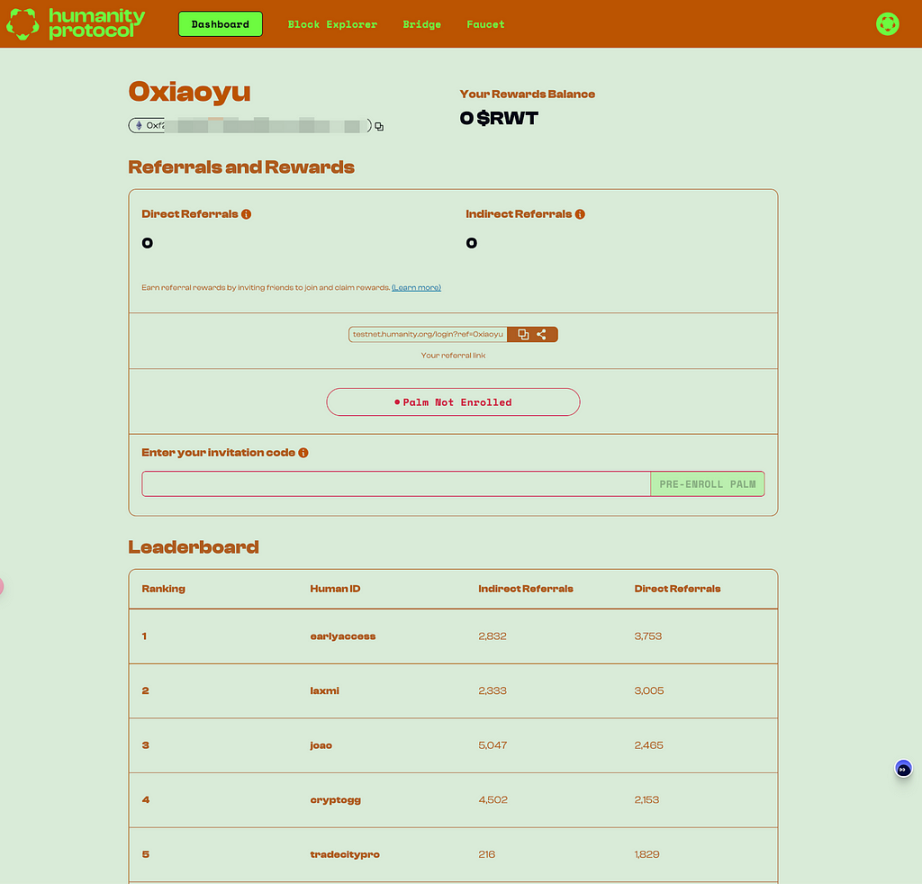Screen dimensions: 922x884
Task: Click Direct Referrals info icon
Action: 246,214
